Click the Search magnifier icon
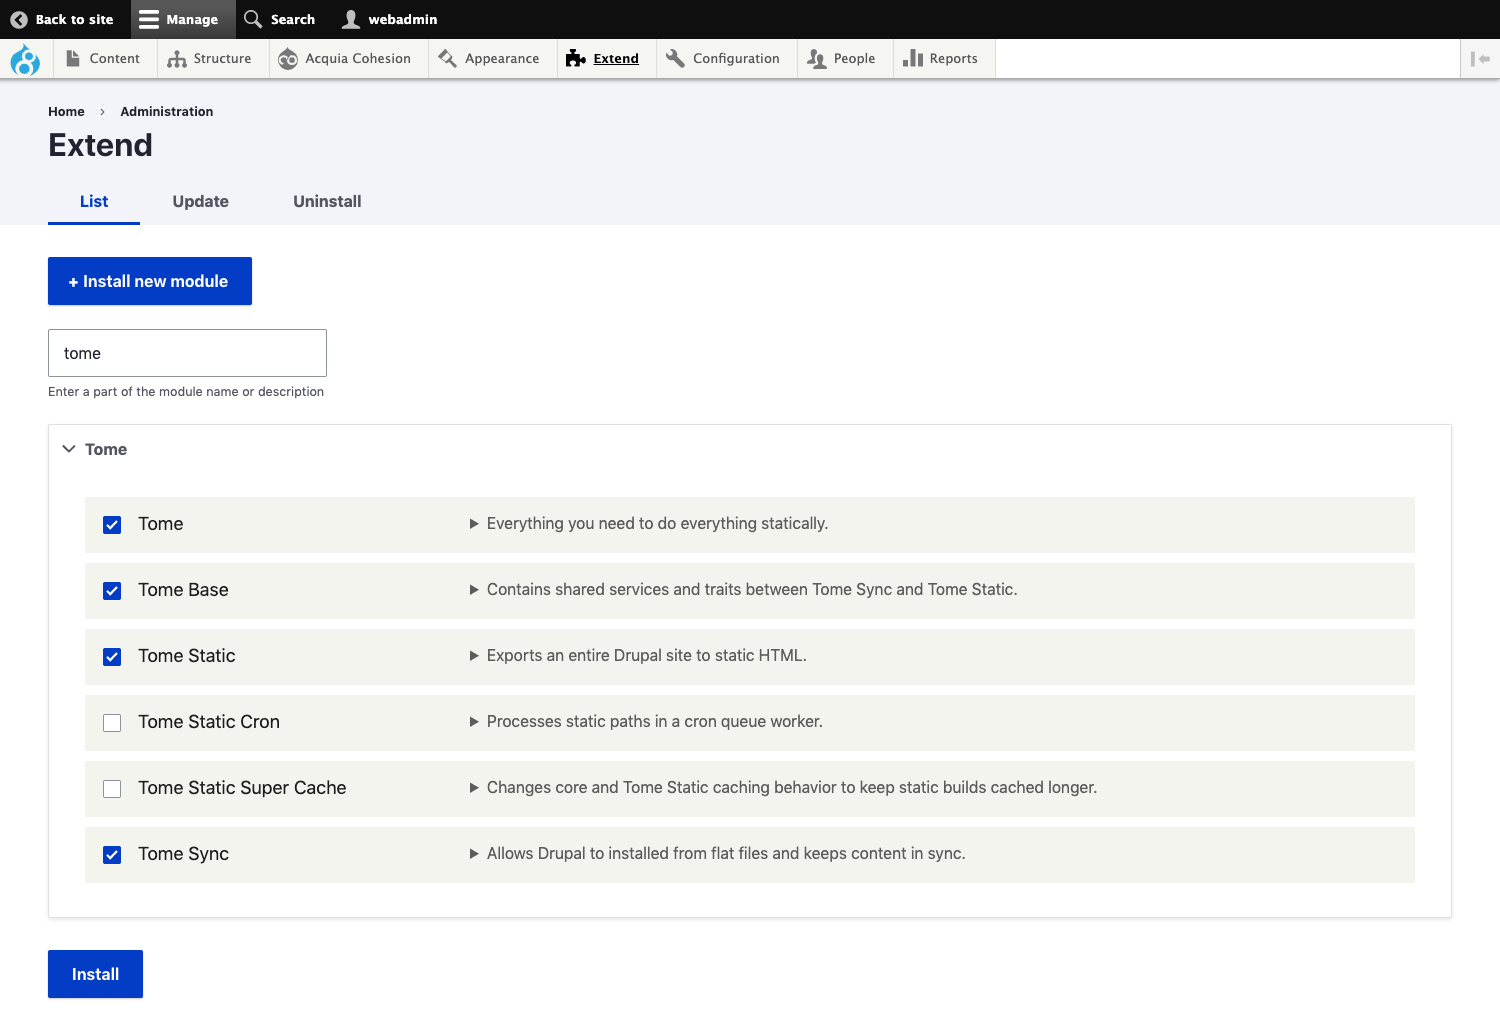Image resolution: width=1500 pixels, height=1024 pixels. coord(254,19)
